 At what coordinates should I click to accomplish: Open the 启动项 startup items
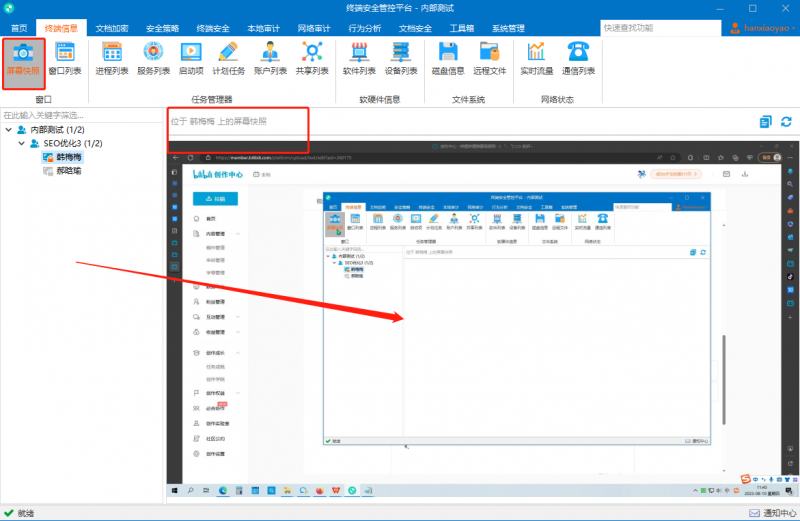191,59
